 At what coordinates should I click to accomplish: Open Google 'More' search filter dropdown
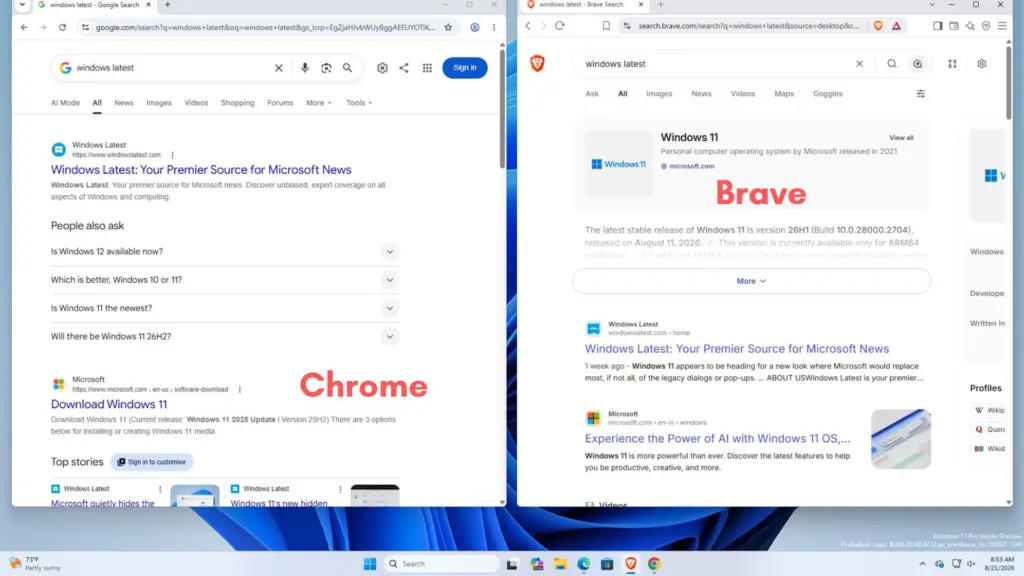click(319, 103)
